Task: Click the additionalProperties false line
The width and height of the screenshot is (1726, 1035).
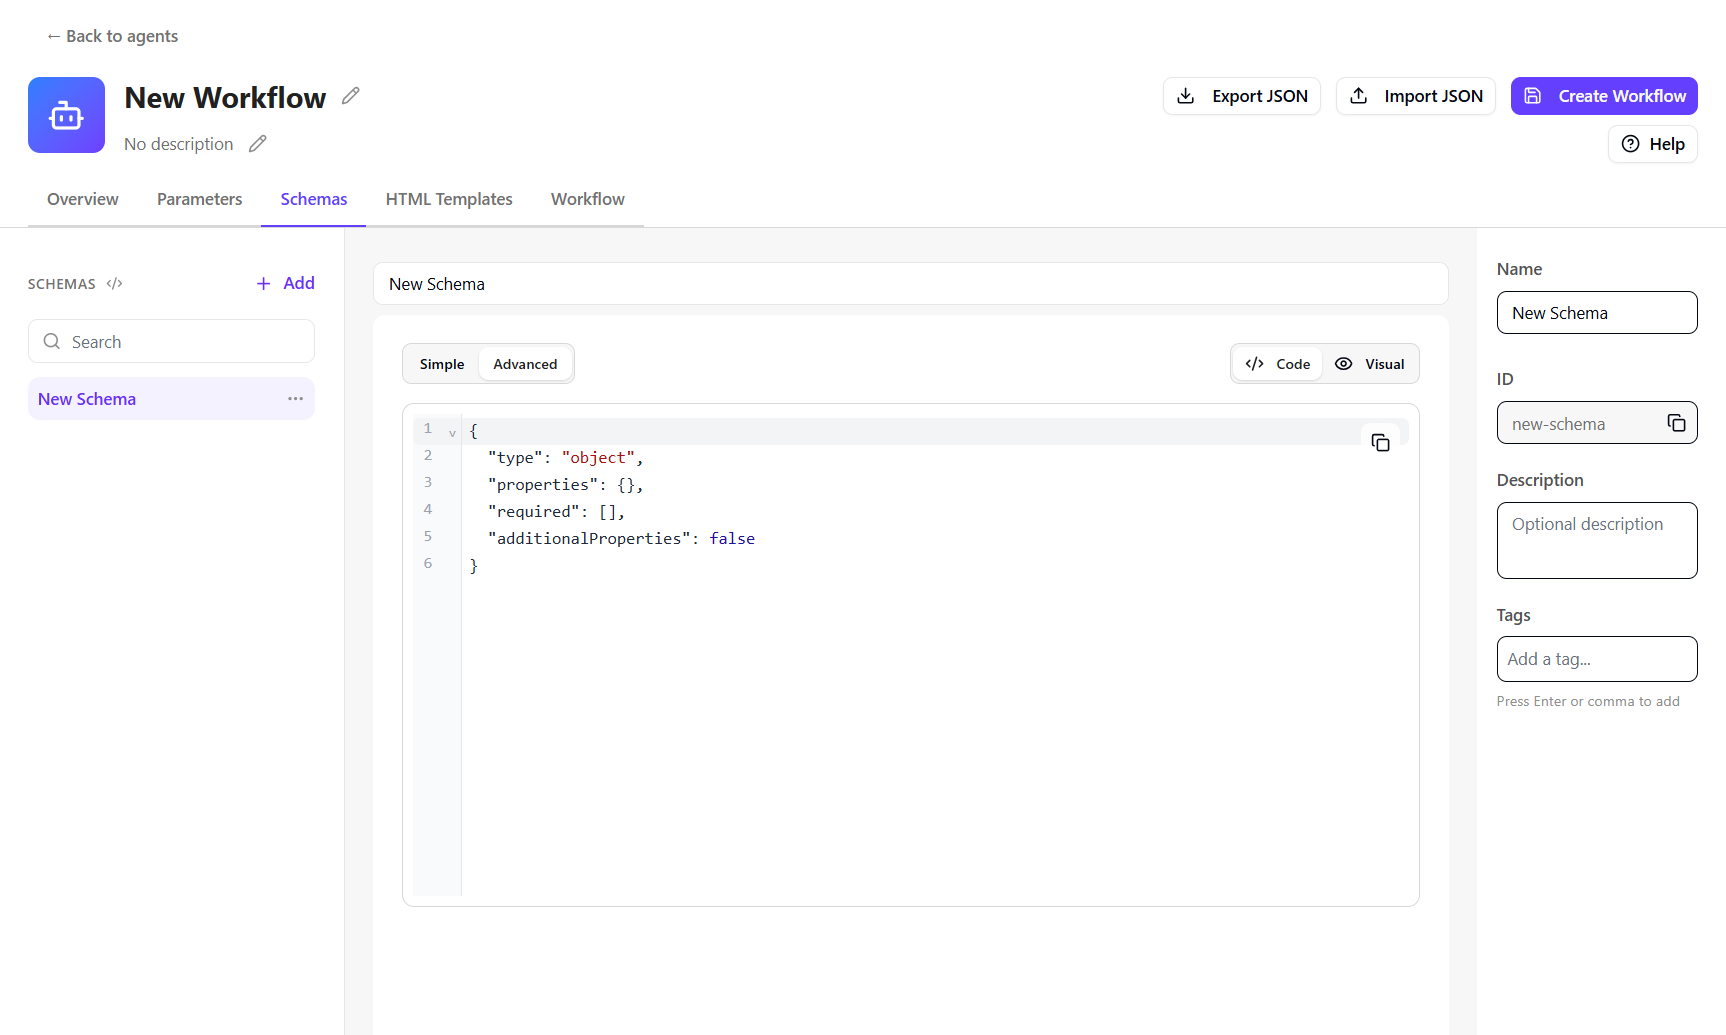Action: [x=621, y=539]
